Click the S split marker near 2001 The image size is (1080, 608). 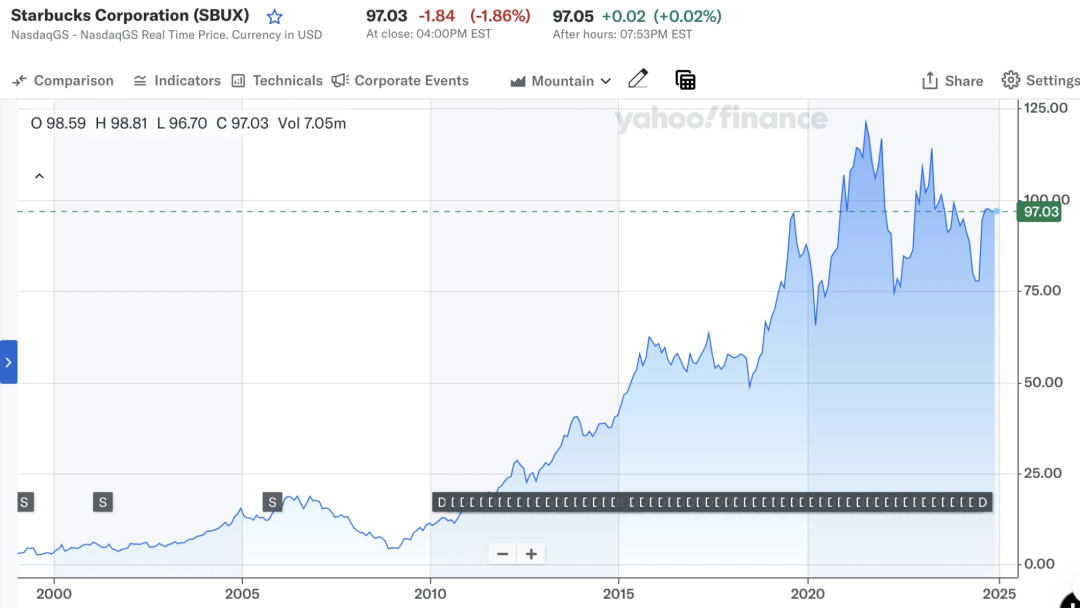(x=103, y=502)
